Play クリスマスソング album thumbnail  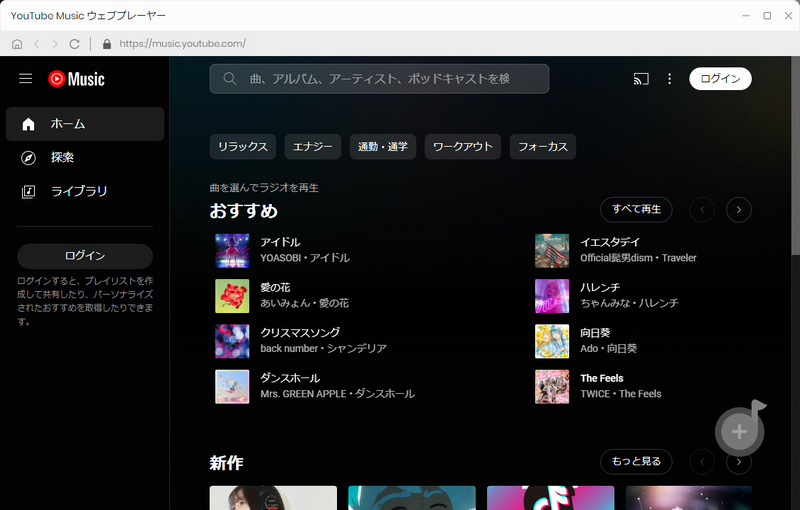coord(232,341)
